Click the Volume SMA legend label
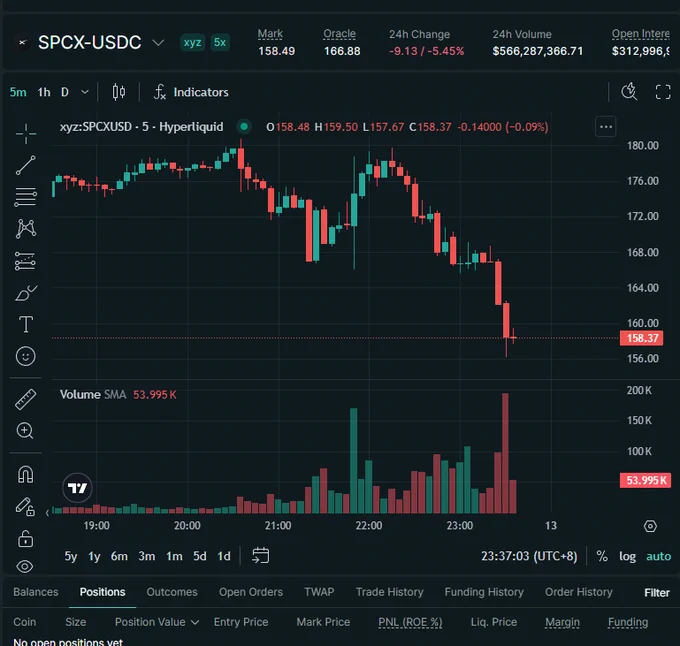Screen dimensions: 680x646 click(93, 395)
